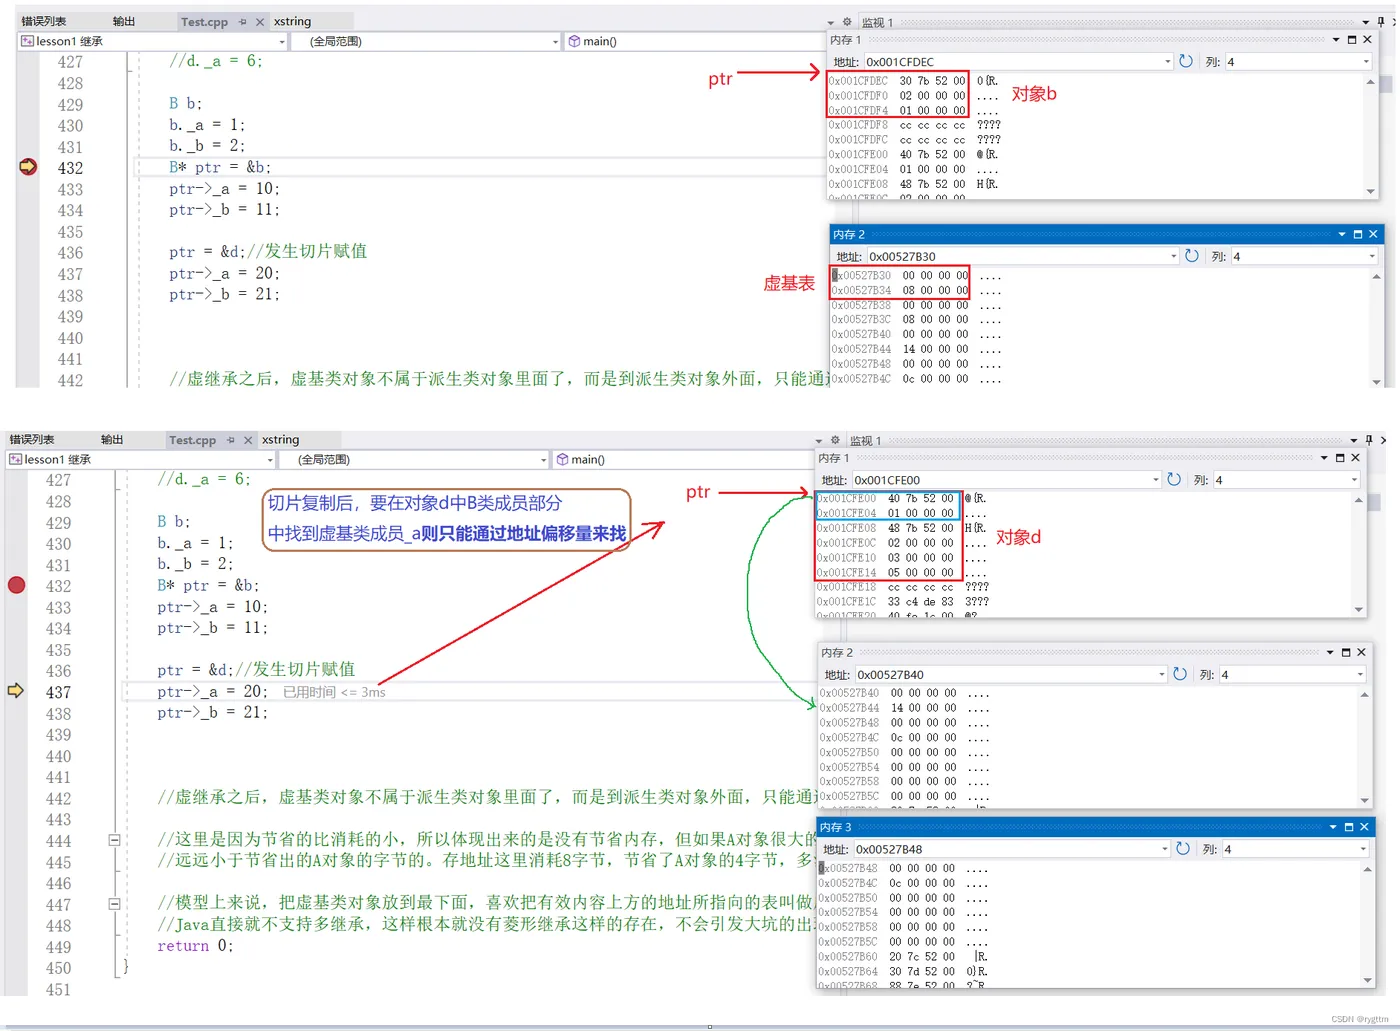Maximize the 内存 3 panel showing 0x00527B48
Image resolution: width=1400 pixels, height=1031 pixels.
click(1349, 827)
